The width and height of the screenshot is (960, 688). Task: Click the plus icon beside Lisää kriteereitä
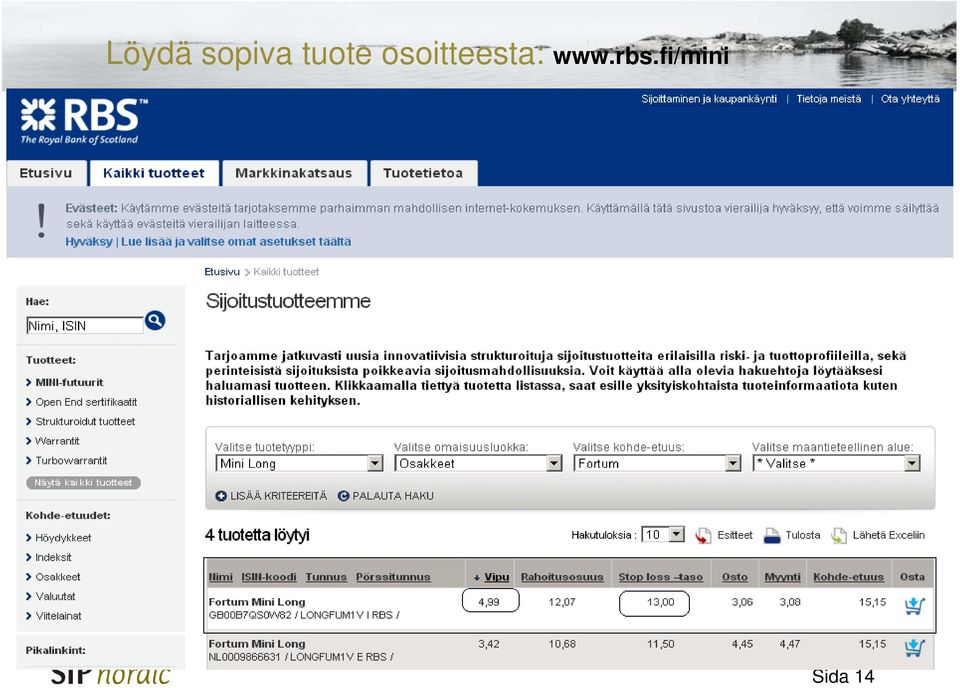click(x=221, y=496)
